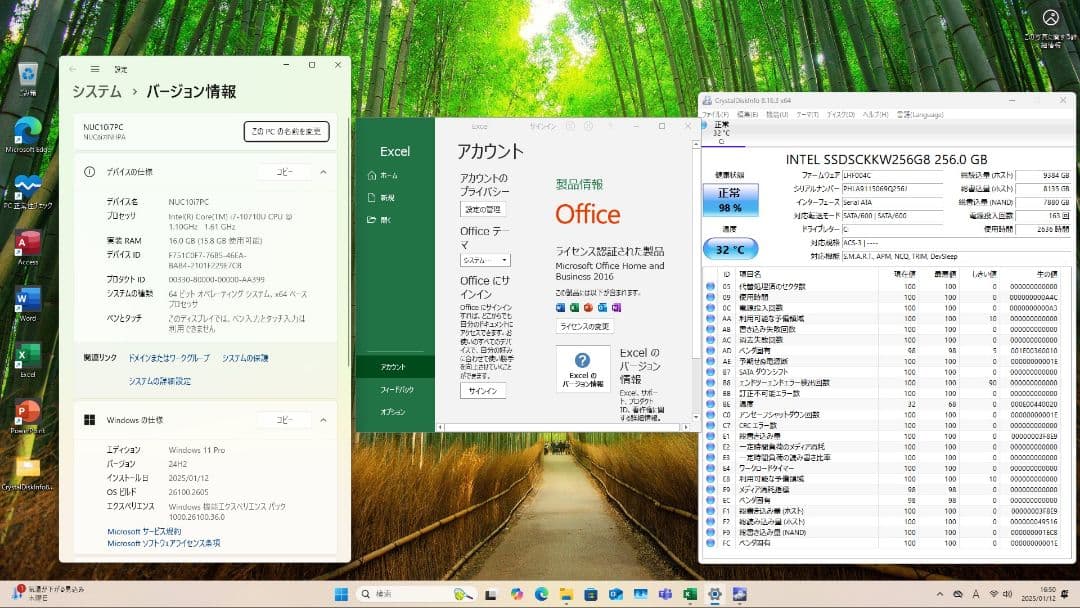Click the 正常 98% health status badge

(x=730, y=198)
